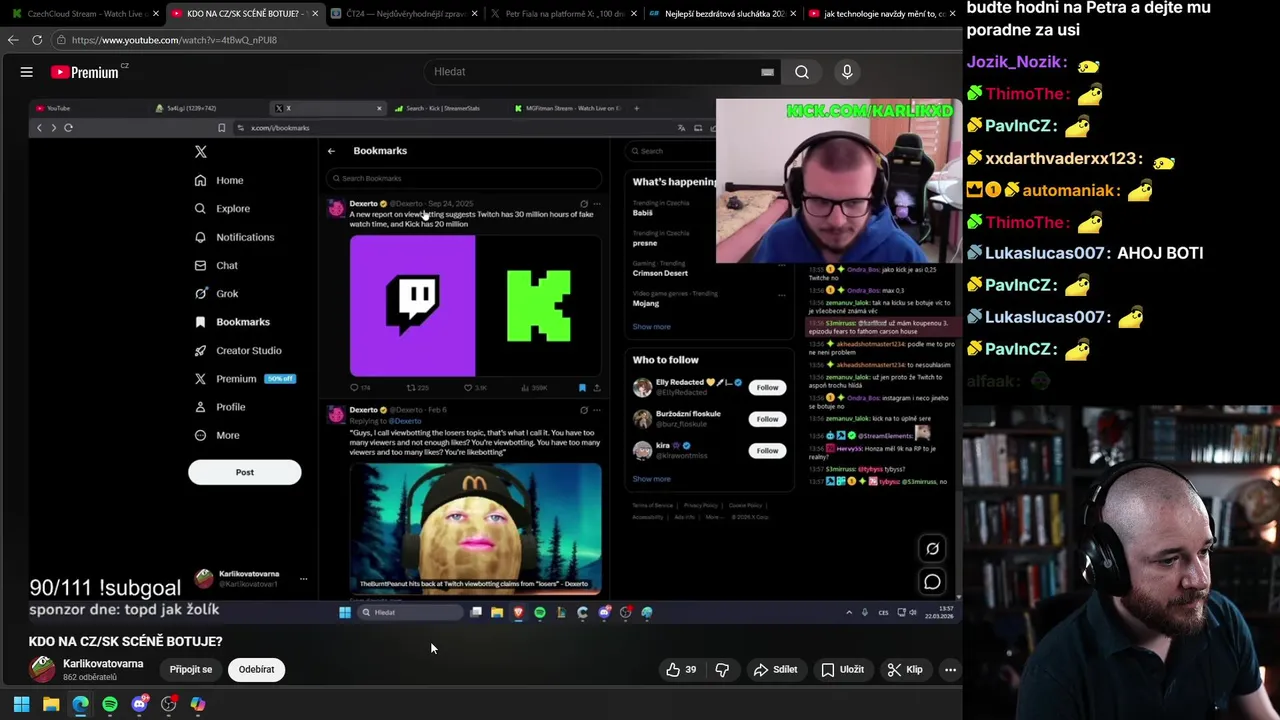Screen dimensions: 1280x720
Task: Share the video using Sdílet
Action: coord(775,670)
